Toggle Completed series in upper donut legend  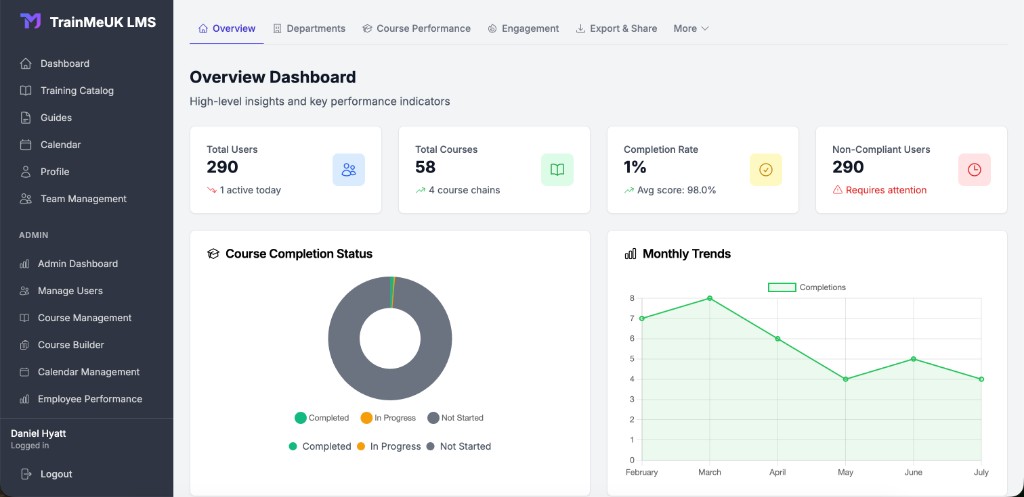(x=322, y=418)
